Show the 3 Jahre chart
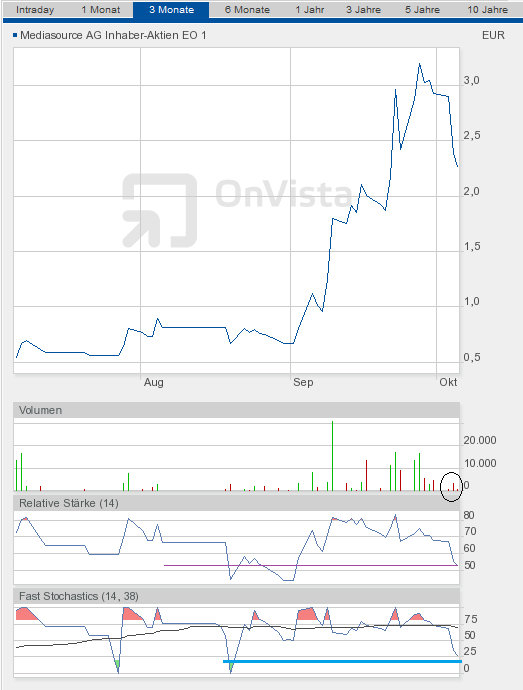The image size is (523, 690). point(363,10)
